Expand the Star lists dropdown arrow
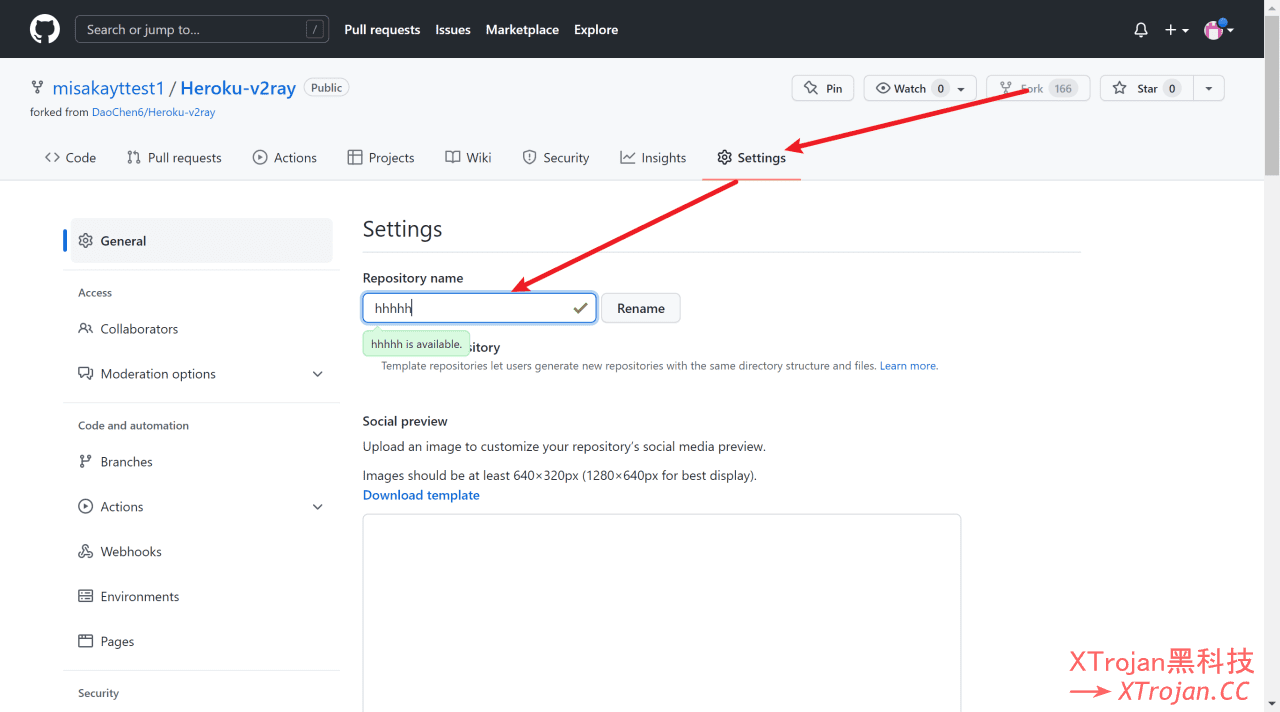This screenshot has width=1280, height=712. (x=1208, y=88)
